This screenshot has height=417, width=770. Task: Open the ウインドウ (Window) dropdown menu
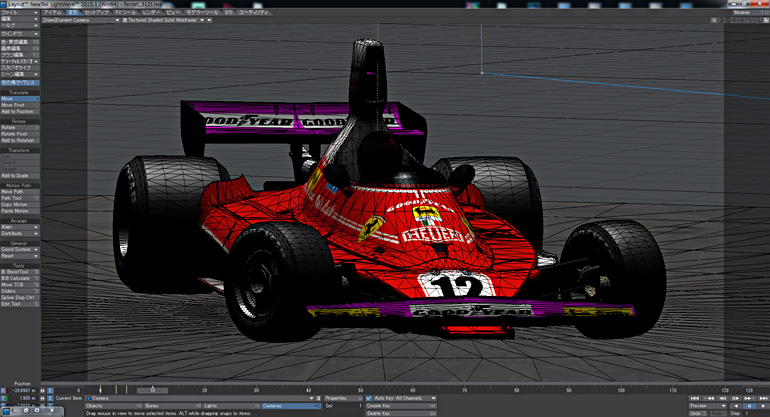point(20,34)
